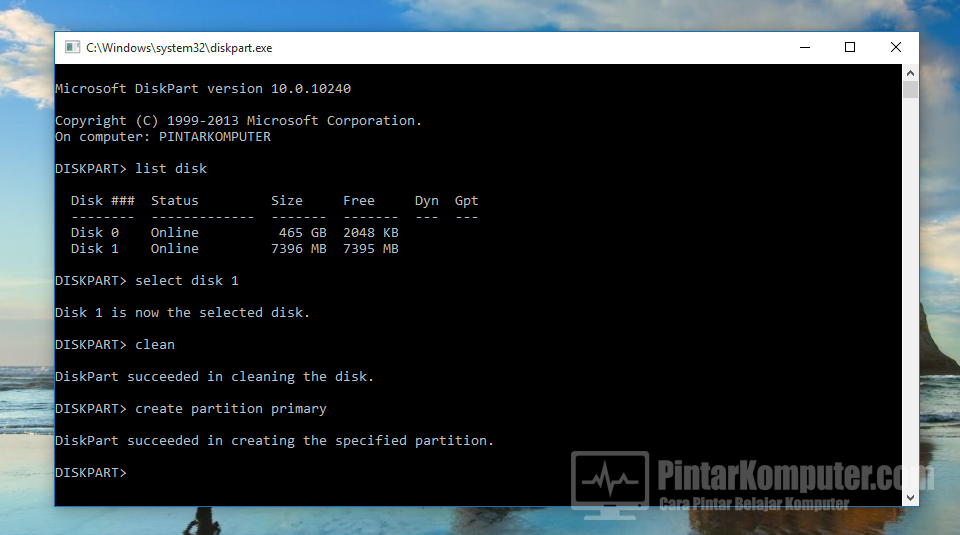The height and width of the screenshot is (535, 960).
Task: Click the Copyright Microsoft Corporation line
Action: pos(238,121)
